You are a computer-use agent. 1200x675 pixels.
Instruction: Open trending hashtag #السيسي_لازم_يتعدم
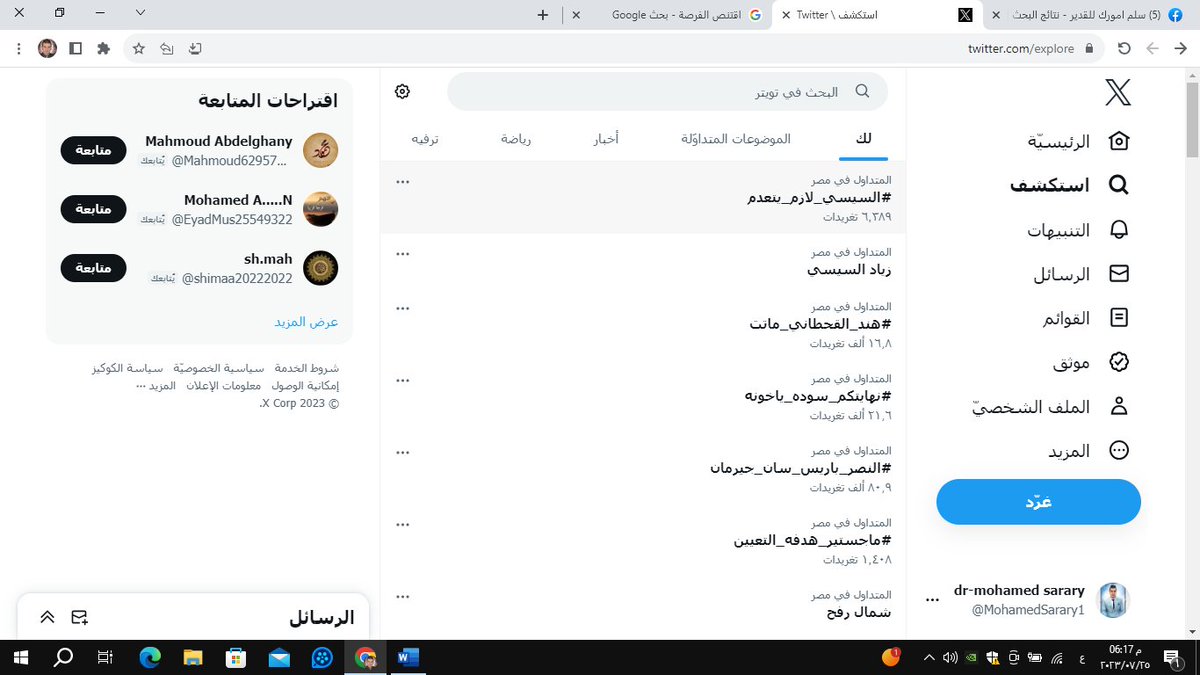pyautogui.click(x=819, y=198)
